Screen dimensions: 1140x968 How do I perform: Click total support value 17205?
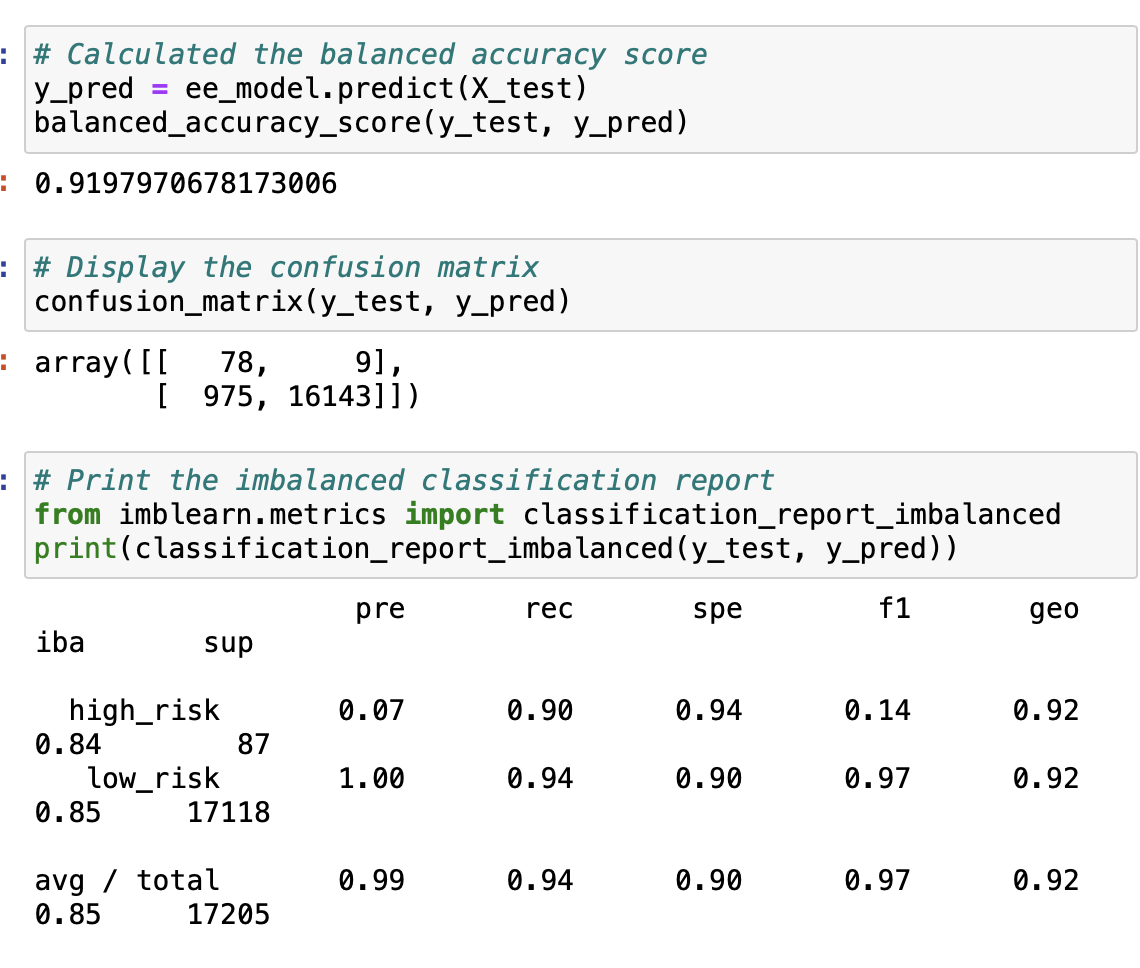click(x=228, y=915)
